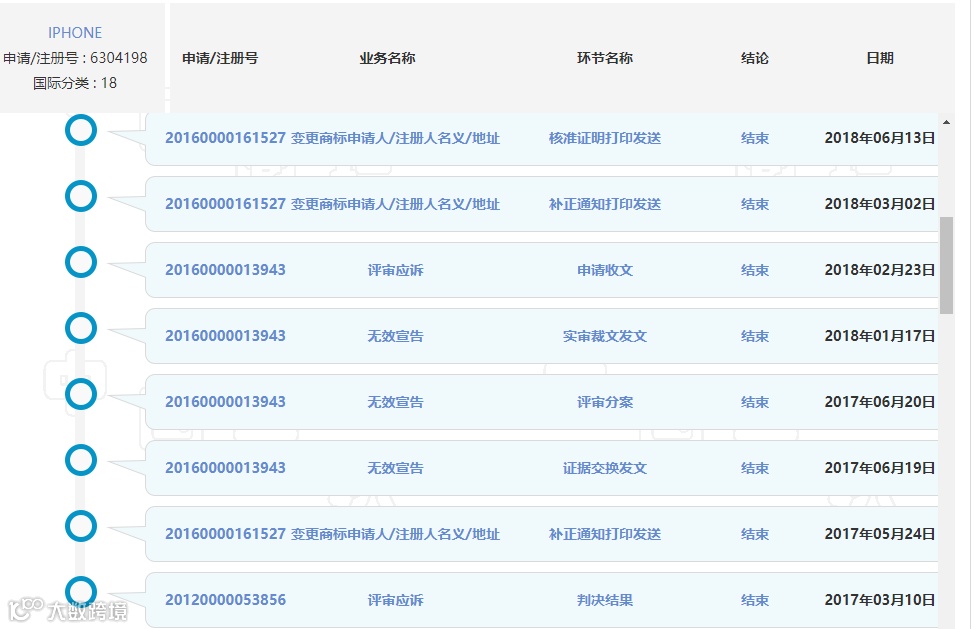Click 结束 in the 2018年06月13日 row
The height and width of the screenshot is (629, 974).
(755, 138)
